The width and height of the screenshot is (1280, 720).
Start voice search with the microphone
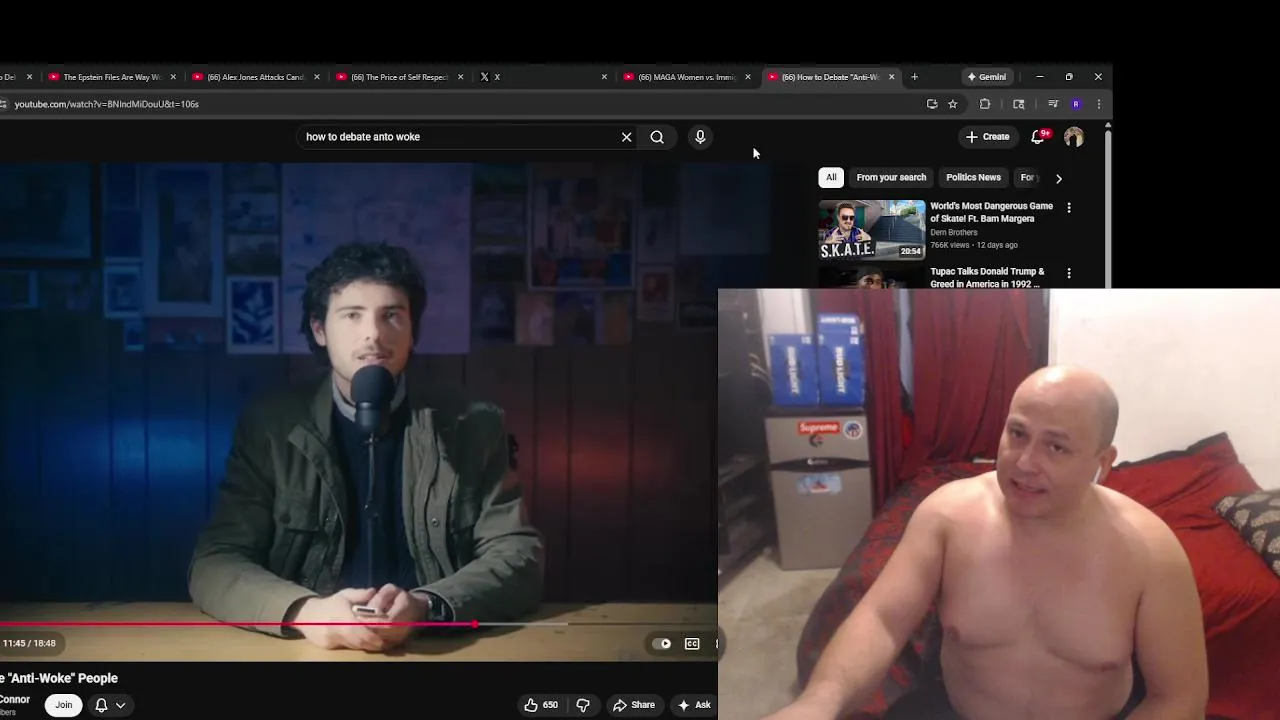point(700,137)
